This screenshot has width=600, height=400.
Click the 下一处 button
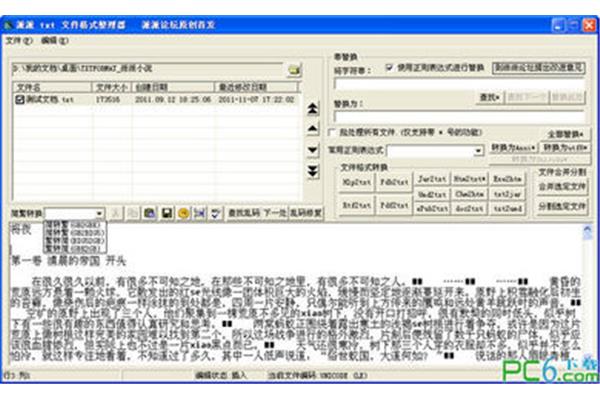[x=275, y=213]
